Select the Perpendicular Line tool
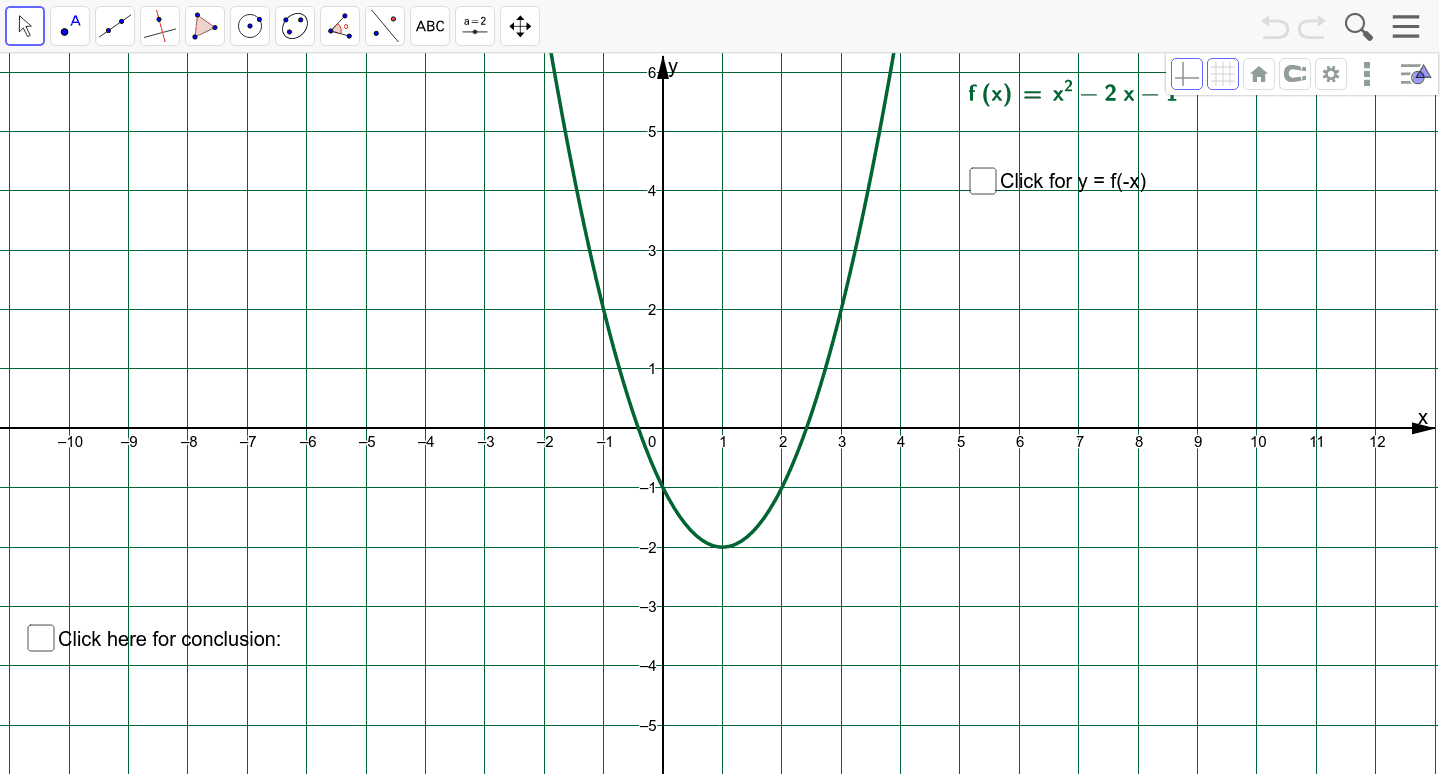Image resolution: width=1440 pixels, height=776 pixels. pos(160,26)
